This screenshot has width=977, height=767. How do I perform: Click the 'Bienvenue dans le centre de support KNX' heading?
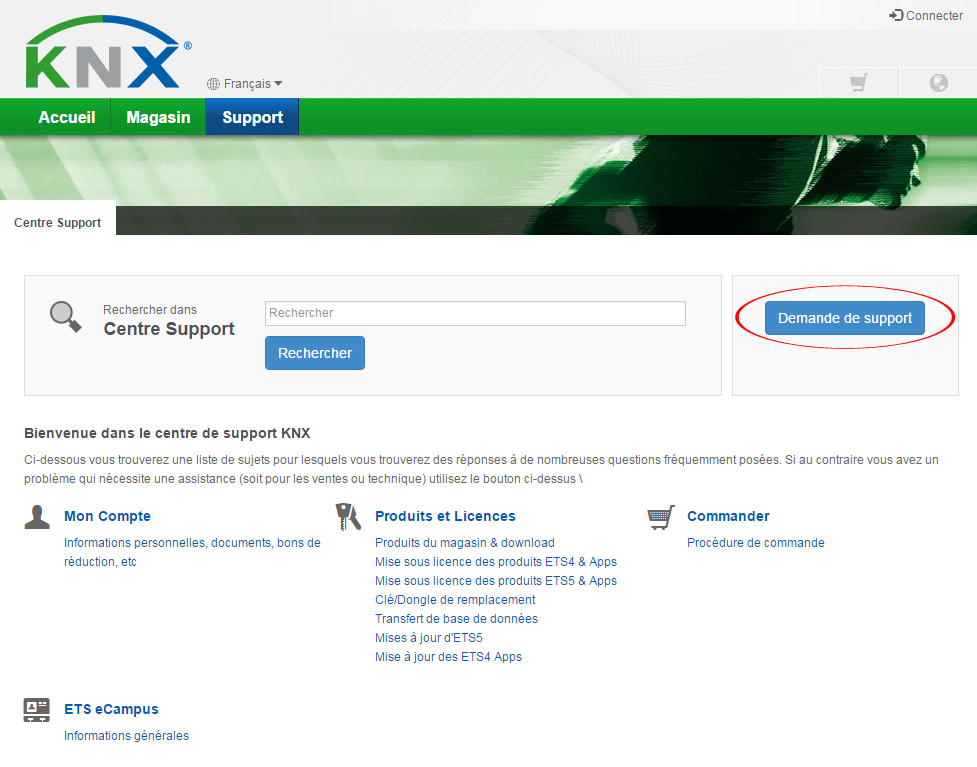167,434
